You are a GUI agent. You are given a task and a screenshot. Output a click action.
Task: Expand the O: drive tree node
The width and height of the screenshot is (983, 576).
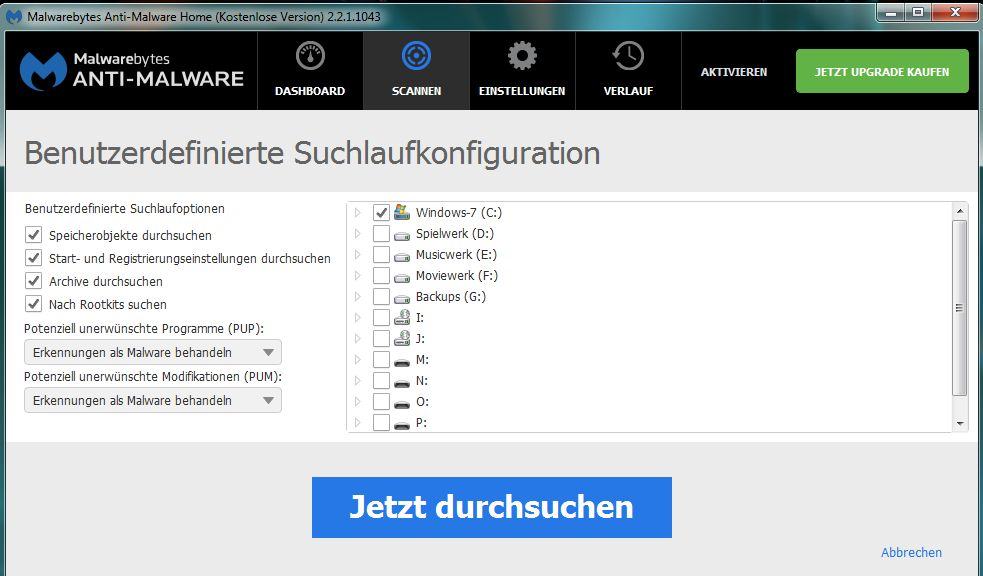coord(358,402)
